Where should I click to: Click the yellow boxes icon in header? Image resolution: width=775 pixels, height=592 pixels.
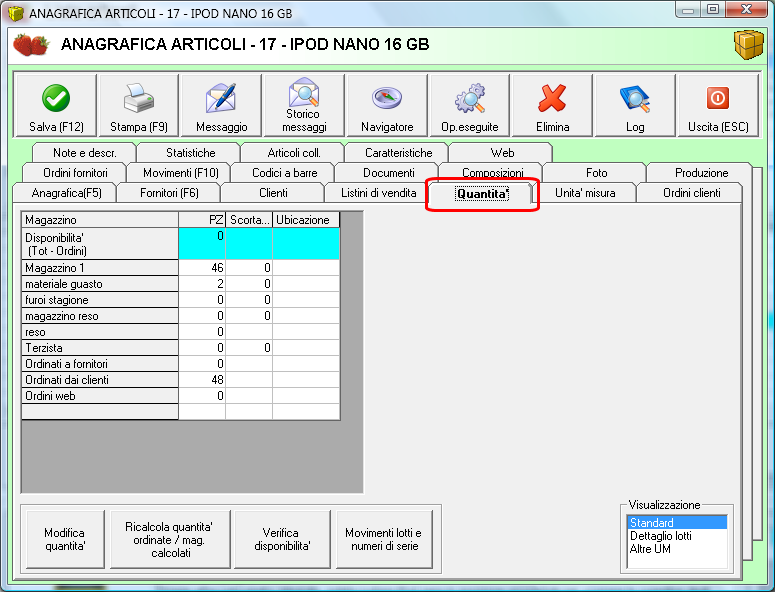coord(748,44)
